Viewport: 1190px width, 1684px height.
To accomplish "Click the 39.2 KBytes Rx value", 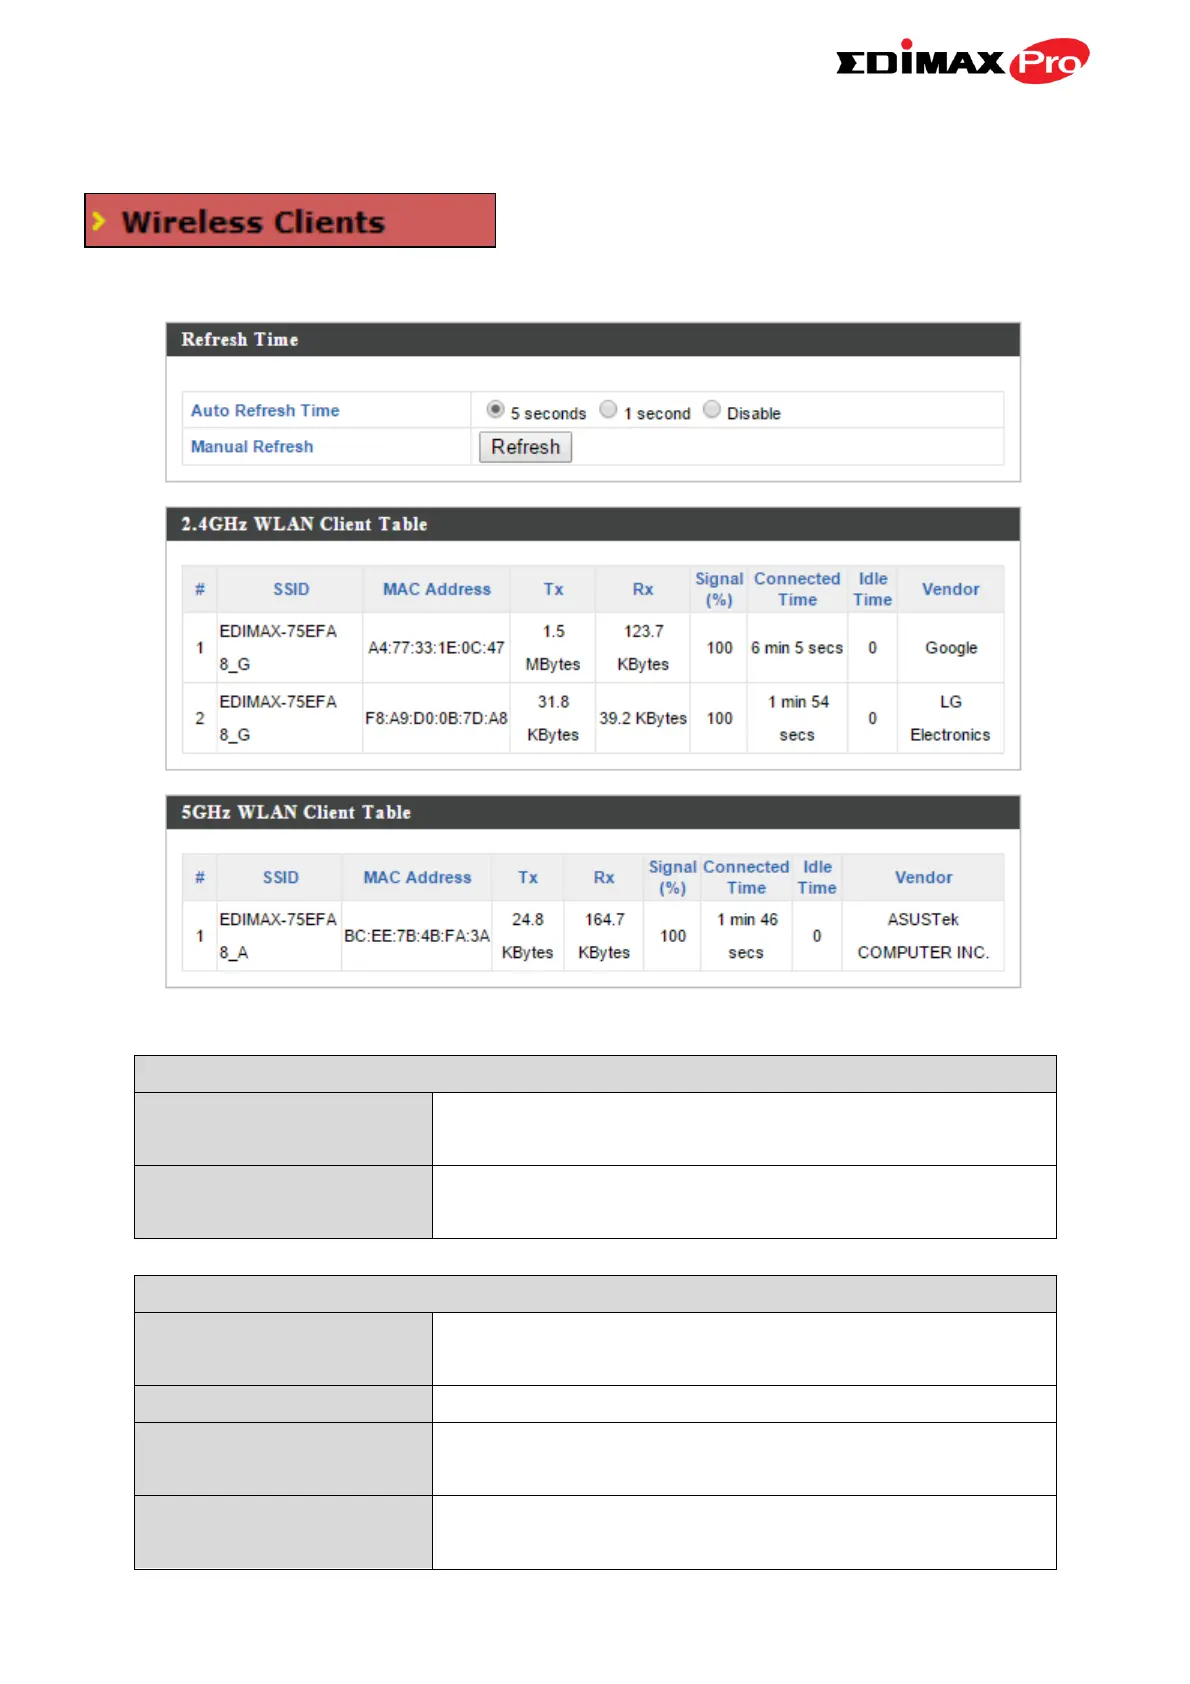I will click(643, 718).
